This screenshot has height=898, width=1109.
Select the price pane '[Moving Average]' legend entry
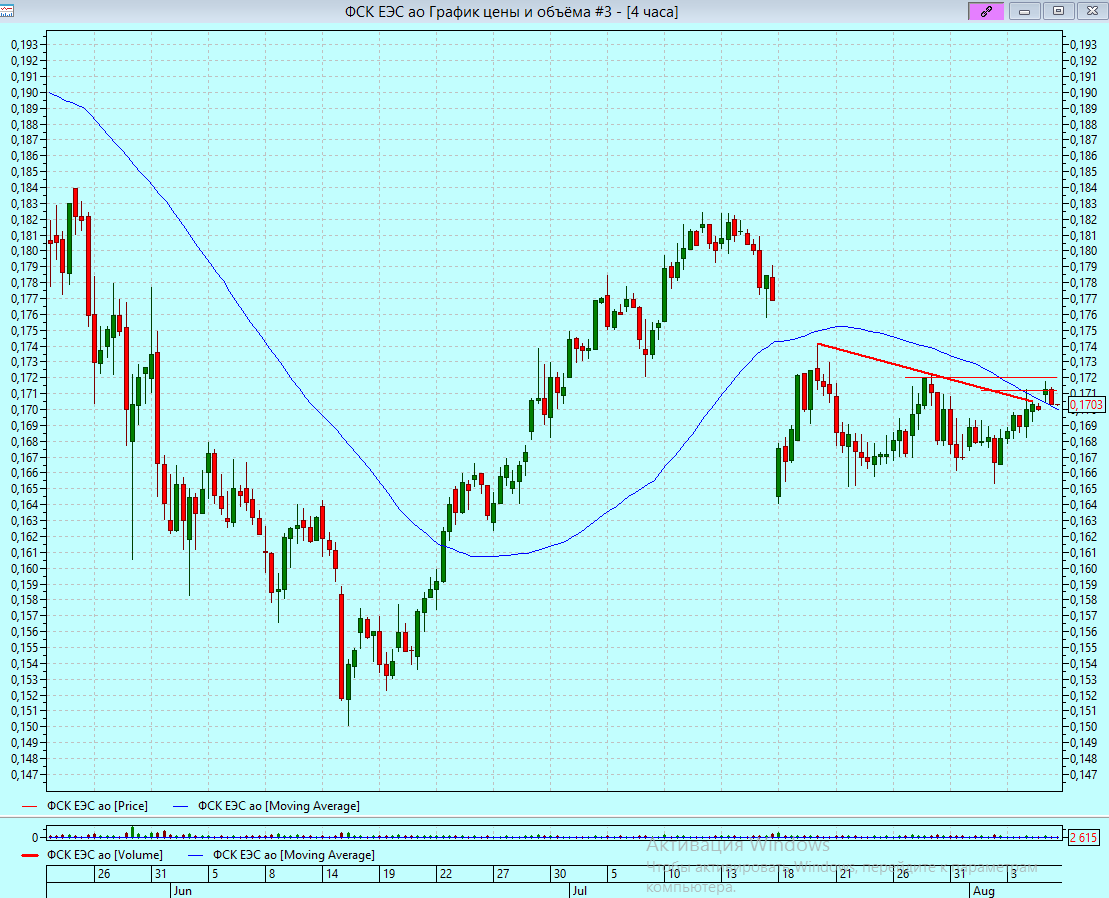(x=279, y=805)
